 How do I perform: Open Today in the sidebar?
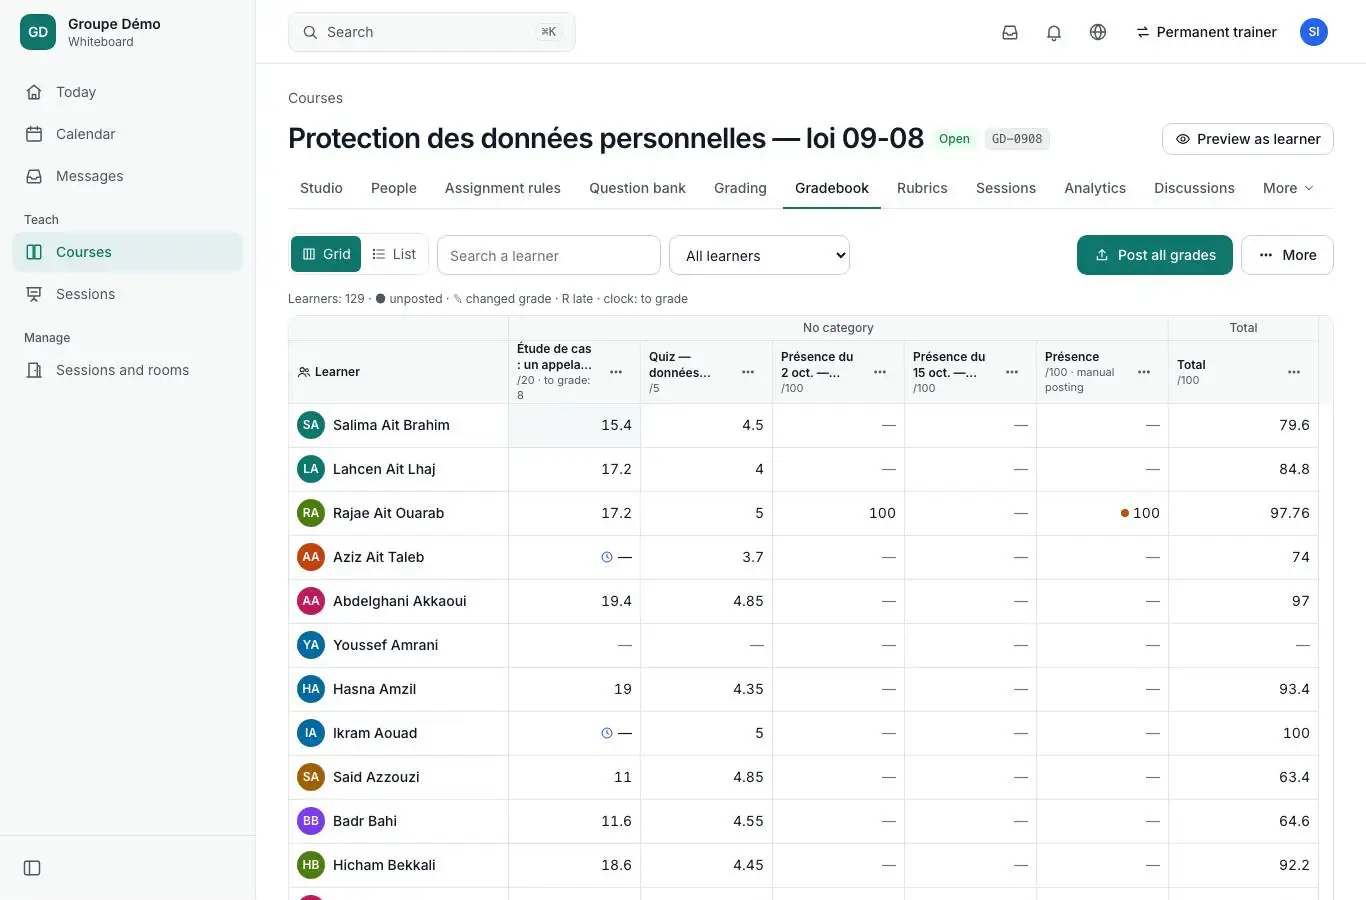tap(128, 92)
